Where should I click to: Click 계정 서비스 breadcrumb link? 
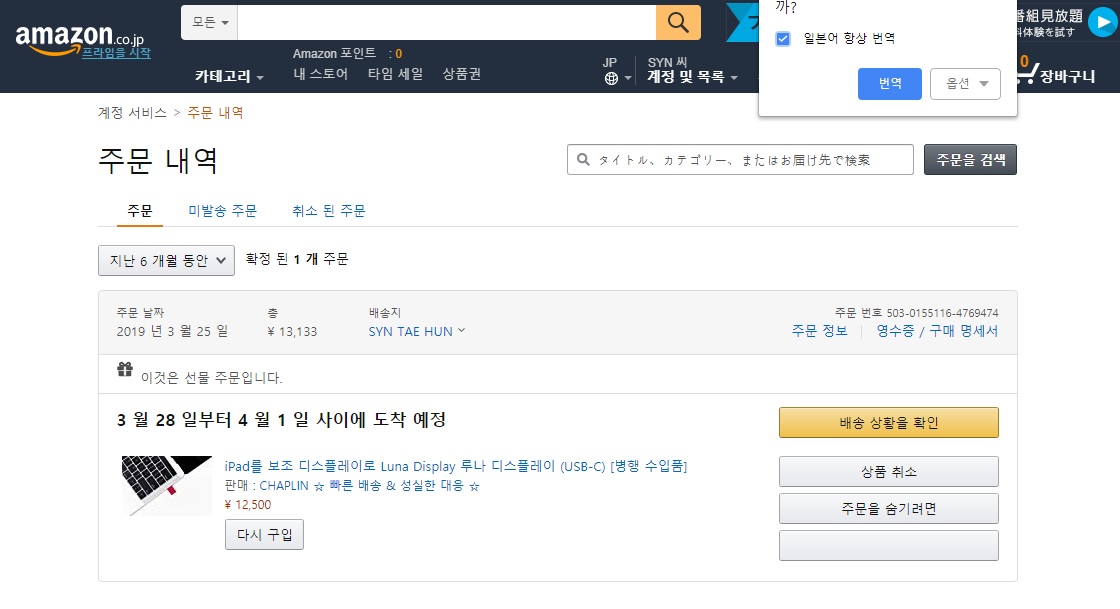[132, 113]
